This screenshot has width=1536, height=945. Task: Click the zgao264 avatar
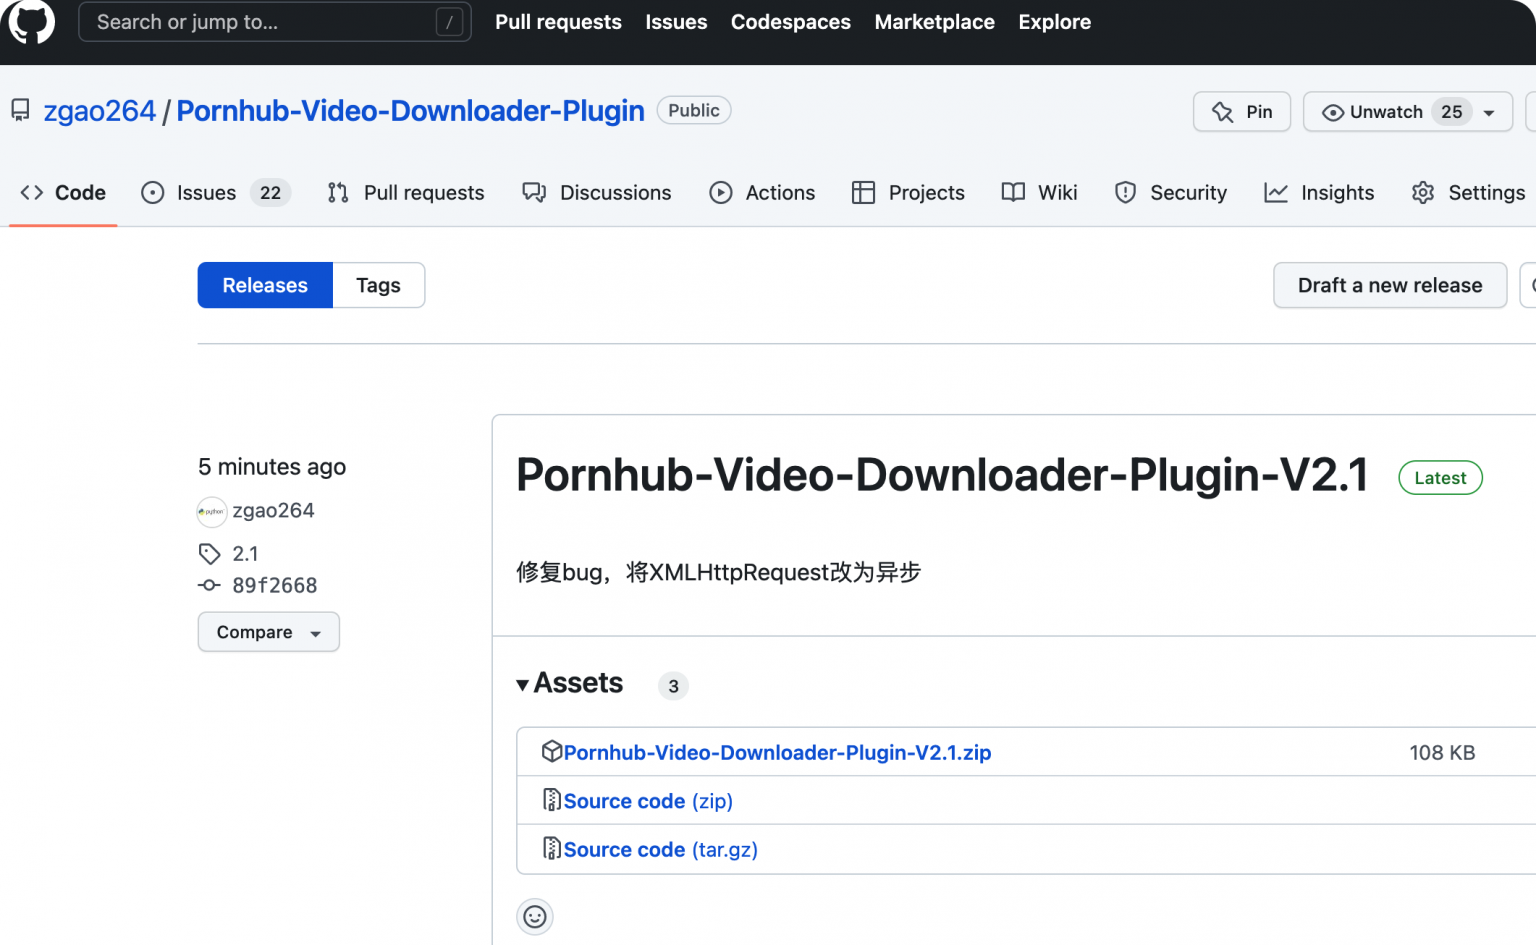click(x=212, y=511)
